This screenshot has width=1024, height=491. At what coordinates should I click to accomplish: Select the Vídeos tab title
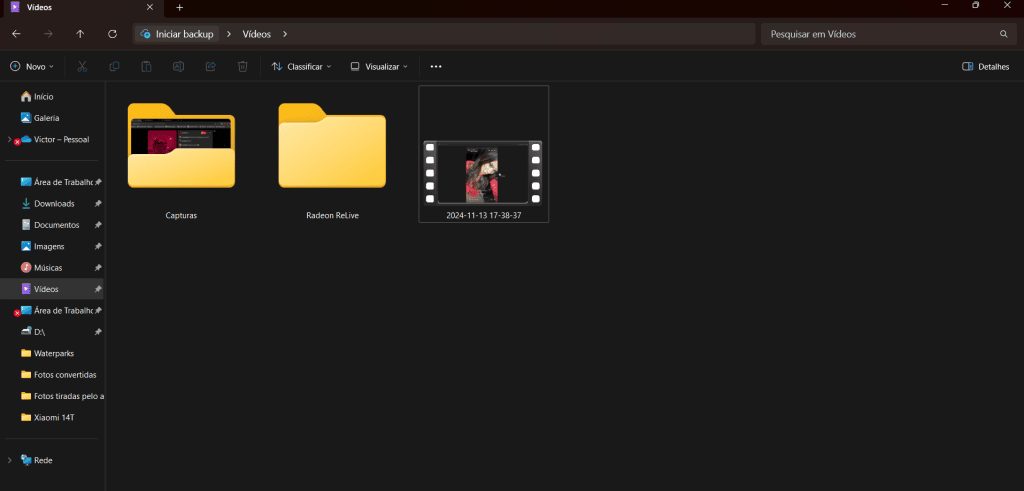click(x=40, y=8)
